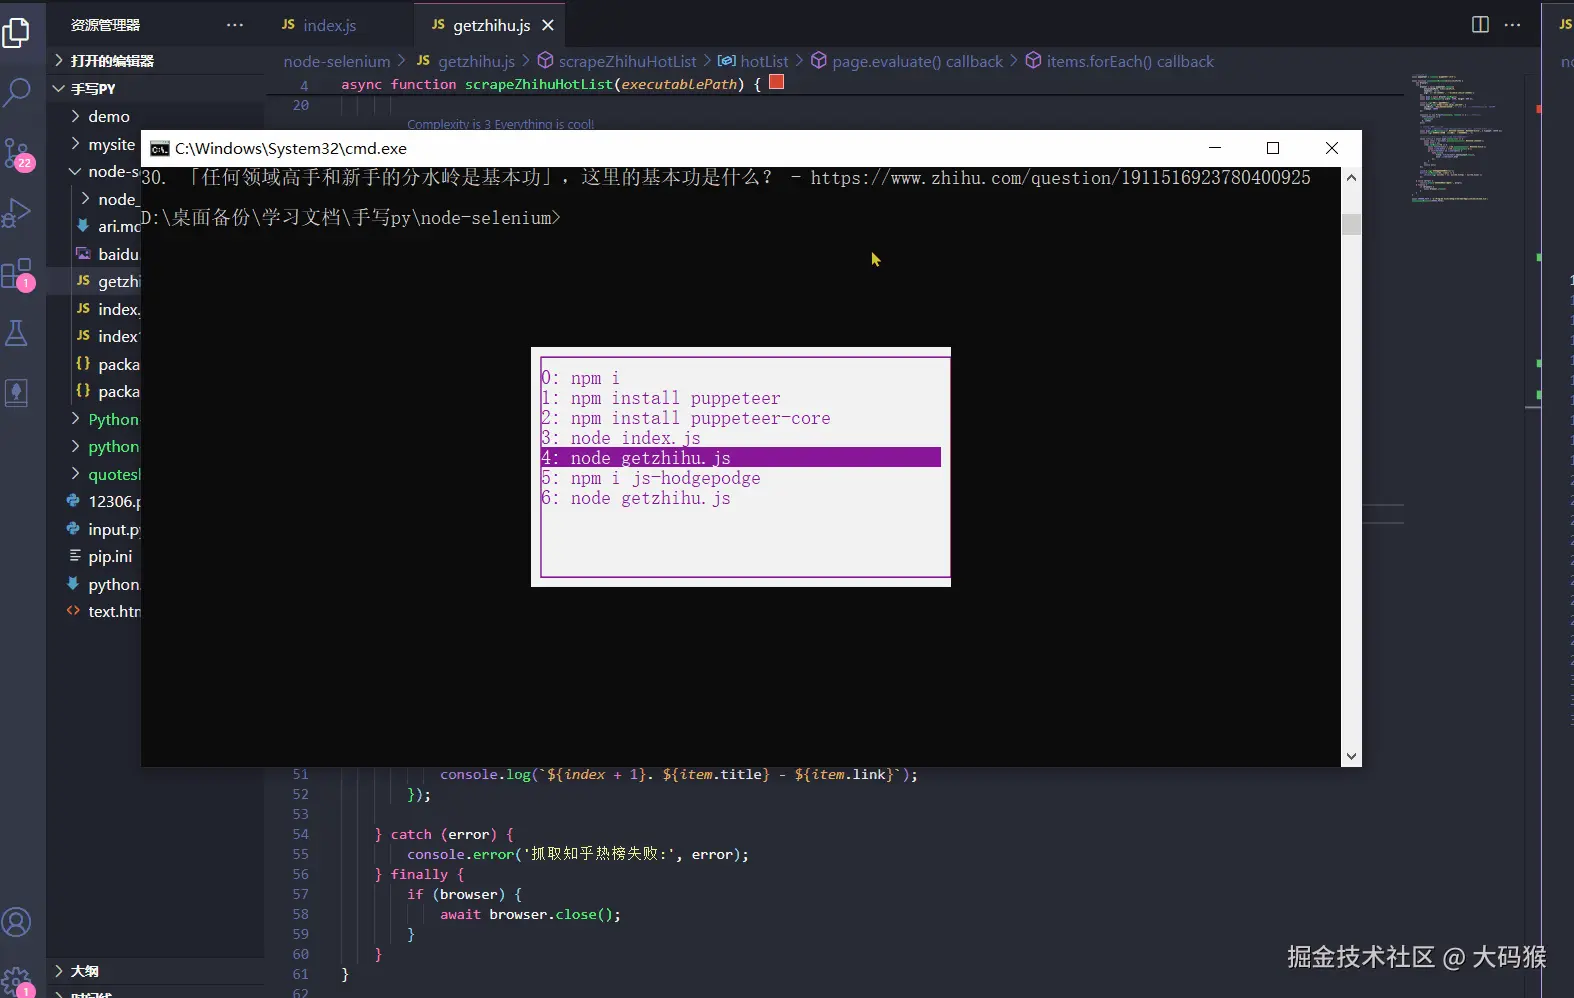Open the 12306 Python file in the explorer
Screen dimensions: 1574x998
pos(104,502)
